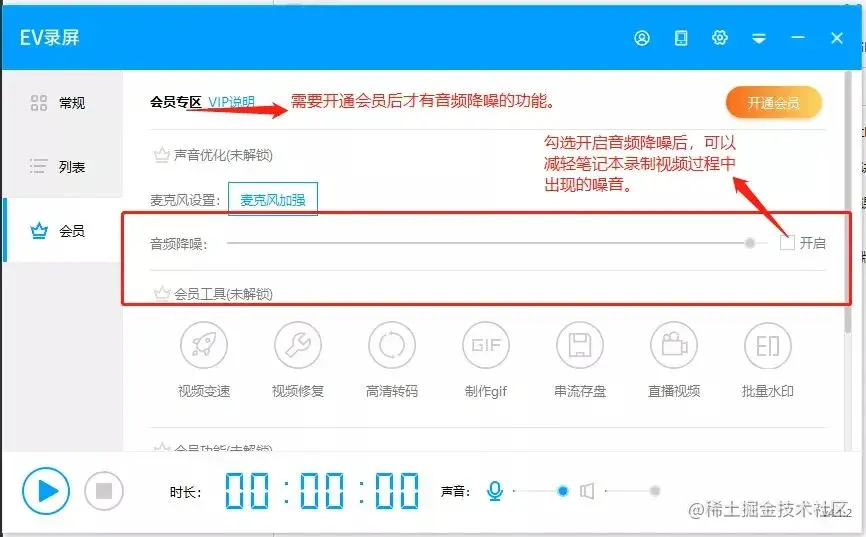Close the EV录屏 window

tap(837, 38)
